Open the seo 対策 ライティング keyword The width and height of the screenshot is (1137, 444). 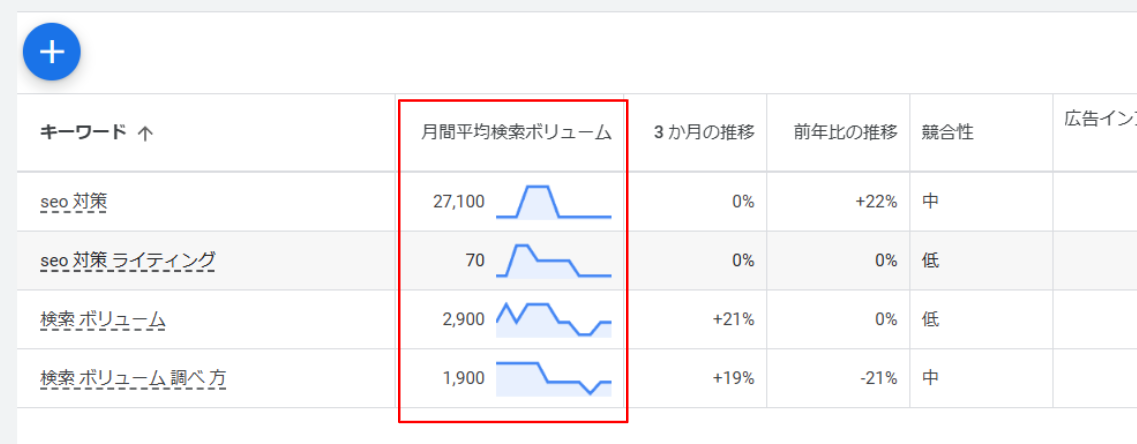click(127, 261)
